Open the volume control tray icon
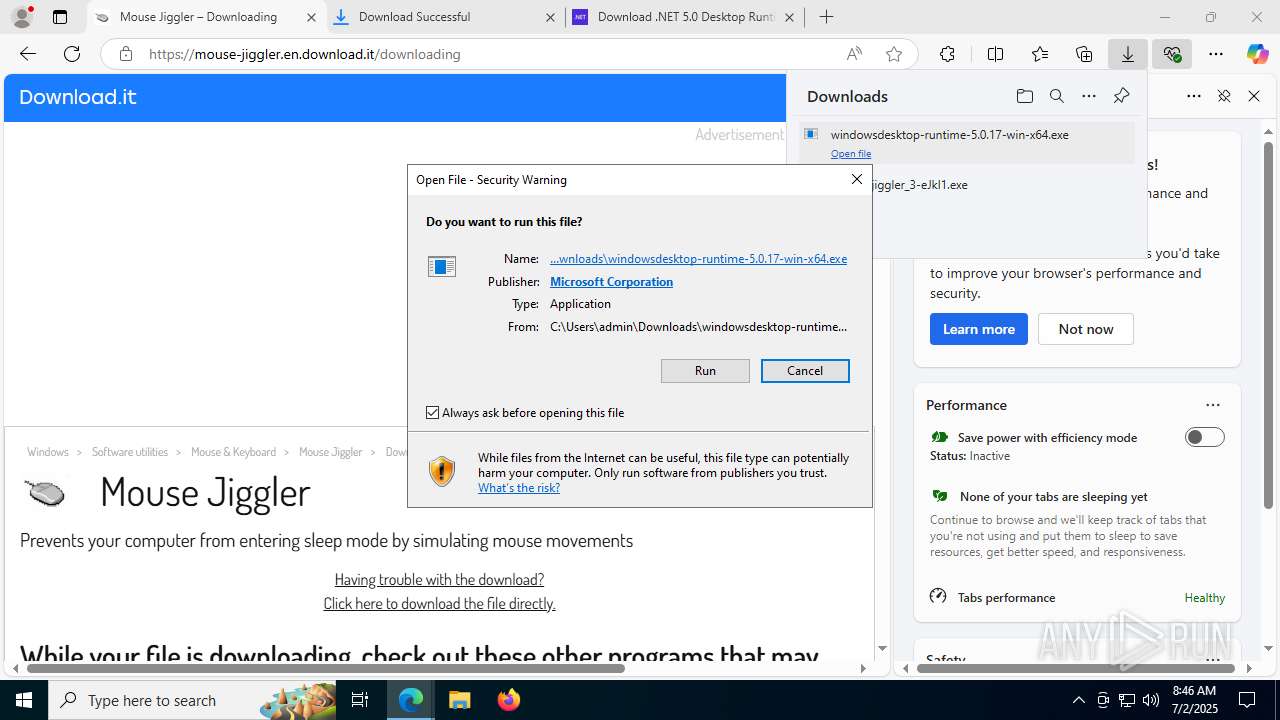The image size is (1280, 720). 1151,700
